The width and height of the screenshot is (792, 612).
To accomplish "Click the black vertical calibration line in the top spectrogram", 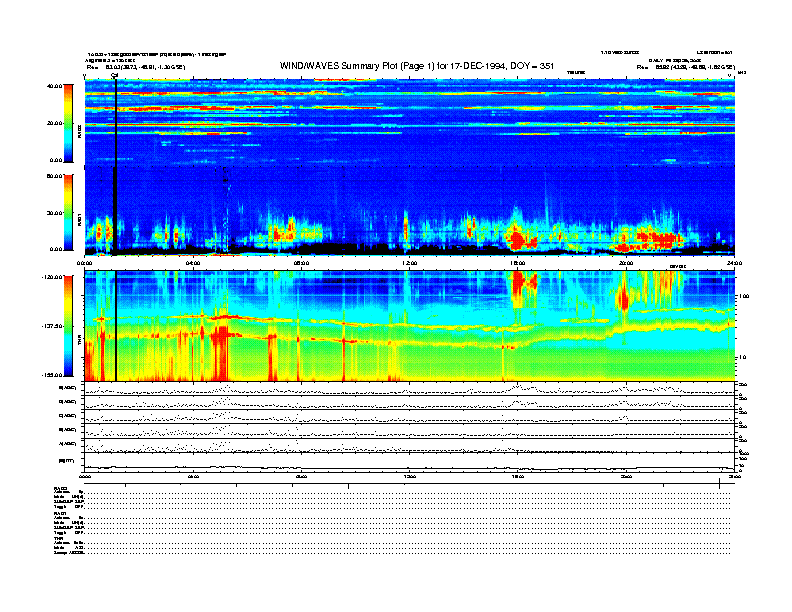I will click(116, 123).
